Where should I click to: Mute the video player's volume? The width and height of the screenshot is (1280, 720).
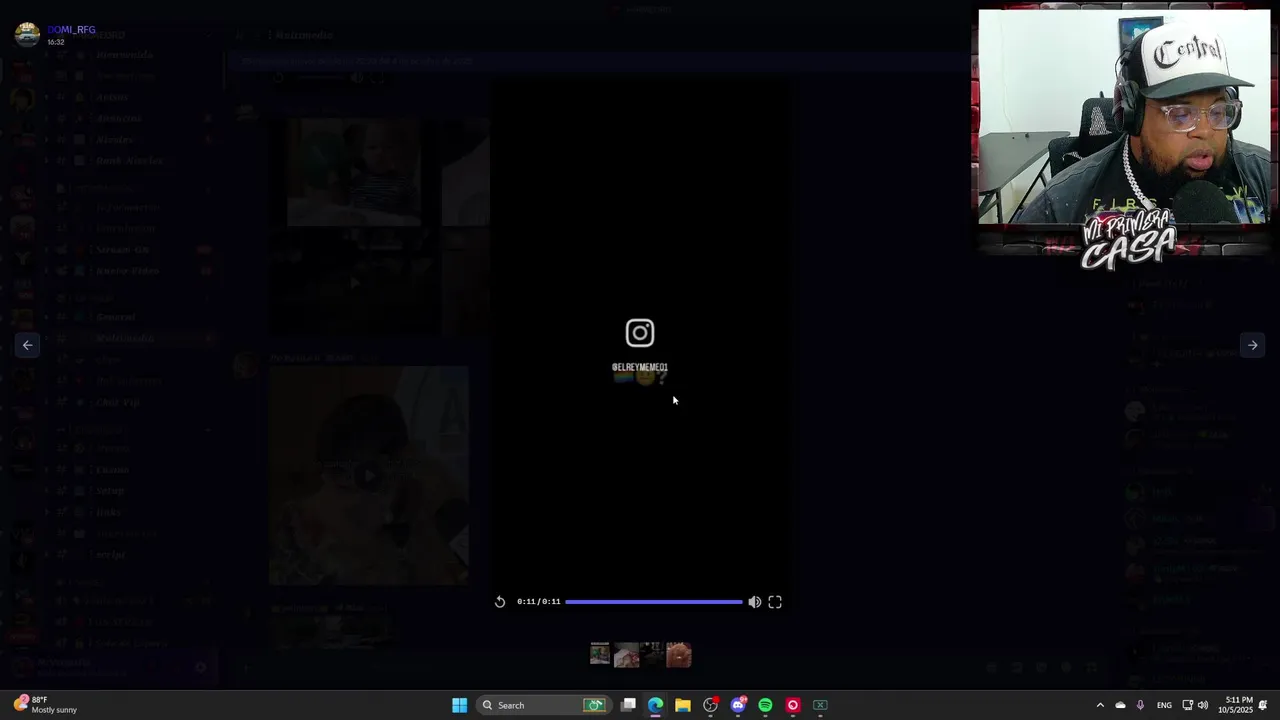[x=755, y=602]
